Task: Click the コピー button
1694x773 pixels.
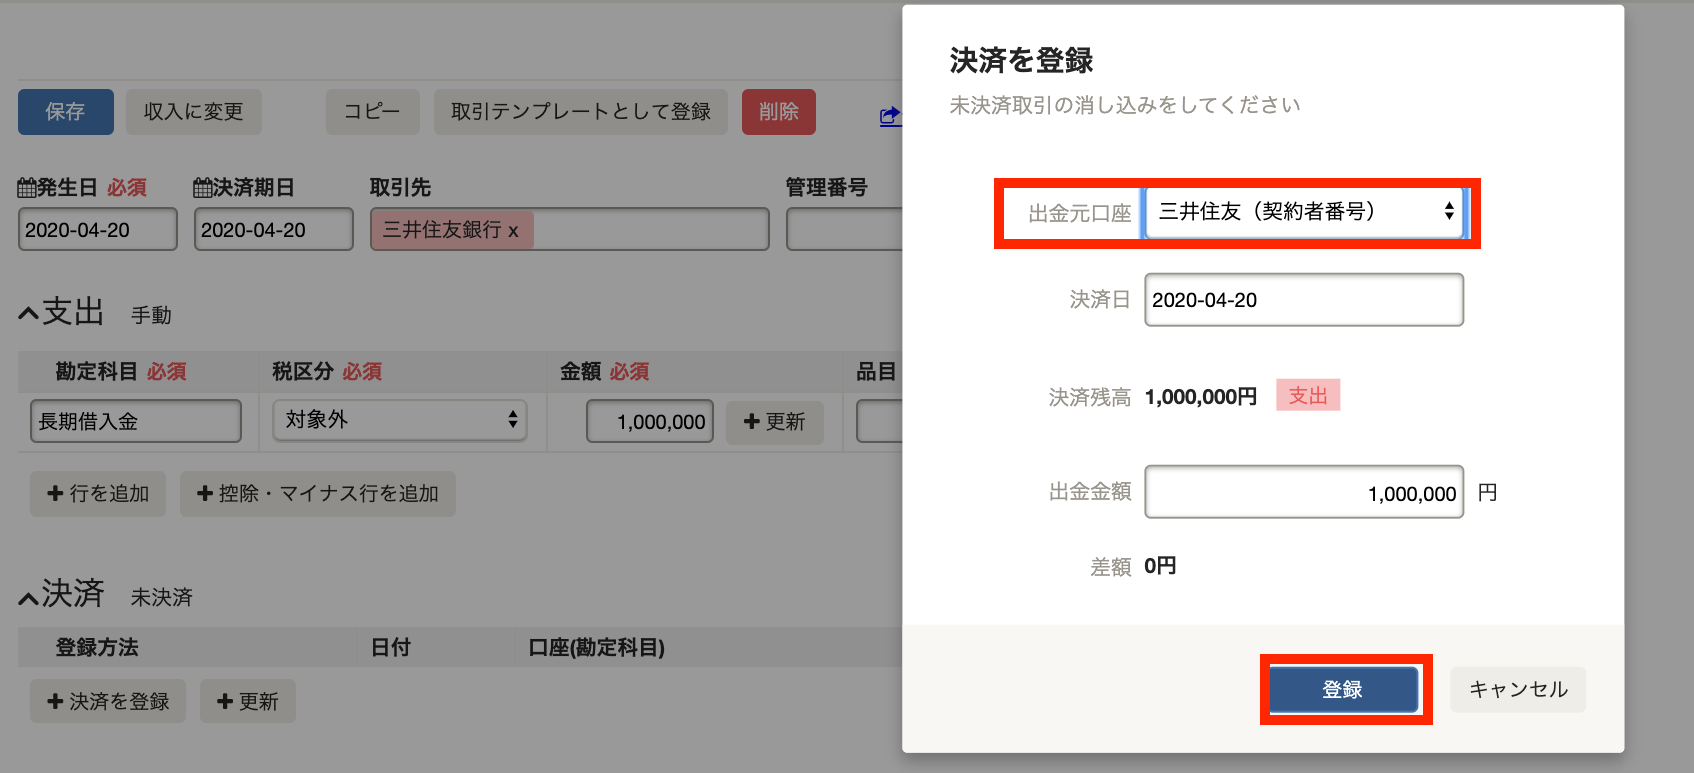Action: point(372,112)
